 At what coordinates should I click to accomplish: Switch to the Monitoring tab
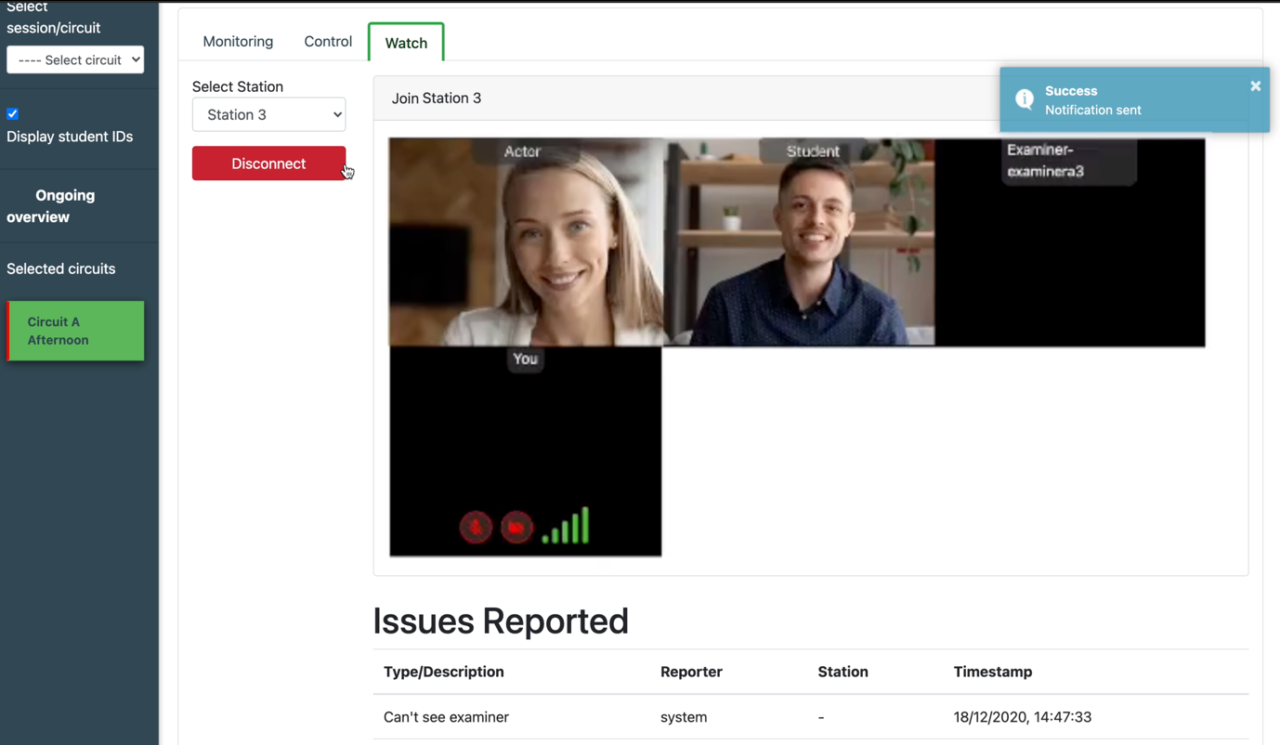[238, 42]
